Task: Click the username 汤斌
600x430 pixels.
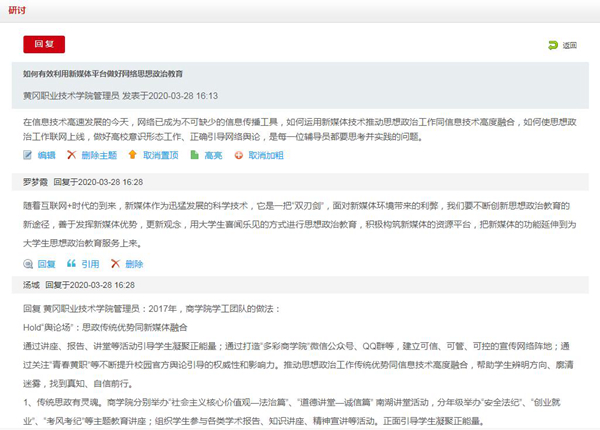Action: [x=31, y=285]
